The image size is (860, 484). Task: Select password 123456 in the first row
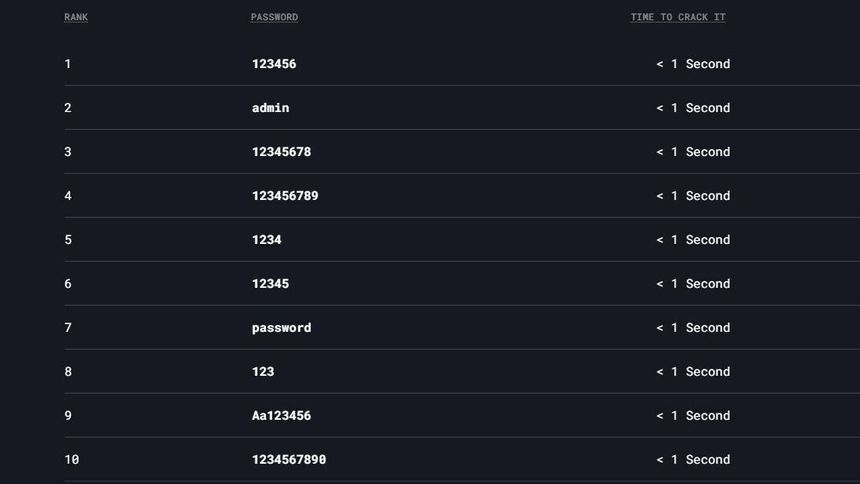[274, 64]
